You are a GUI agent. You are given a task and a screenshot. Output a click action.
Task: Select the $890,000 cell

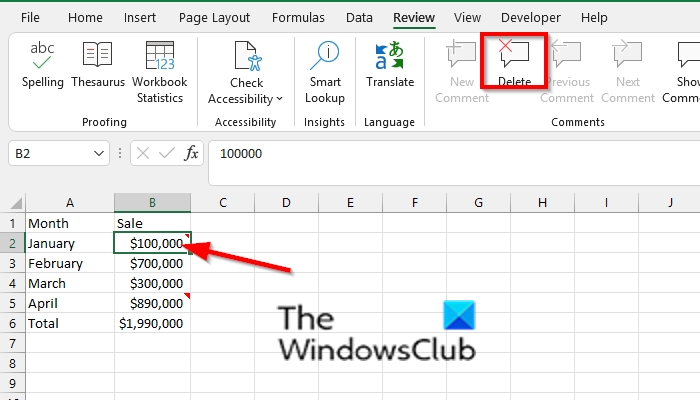point(153,304)
